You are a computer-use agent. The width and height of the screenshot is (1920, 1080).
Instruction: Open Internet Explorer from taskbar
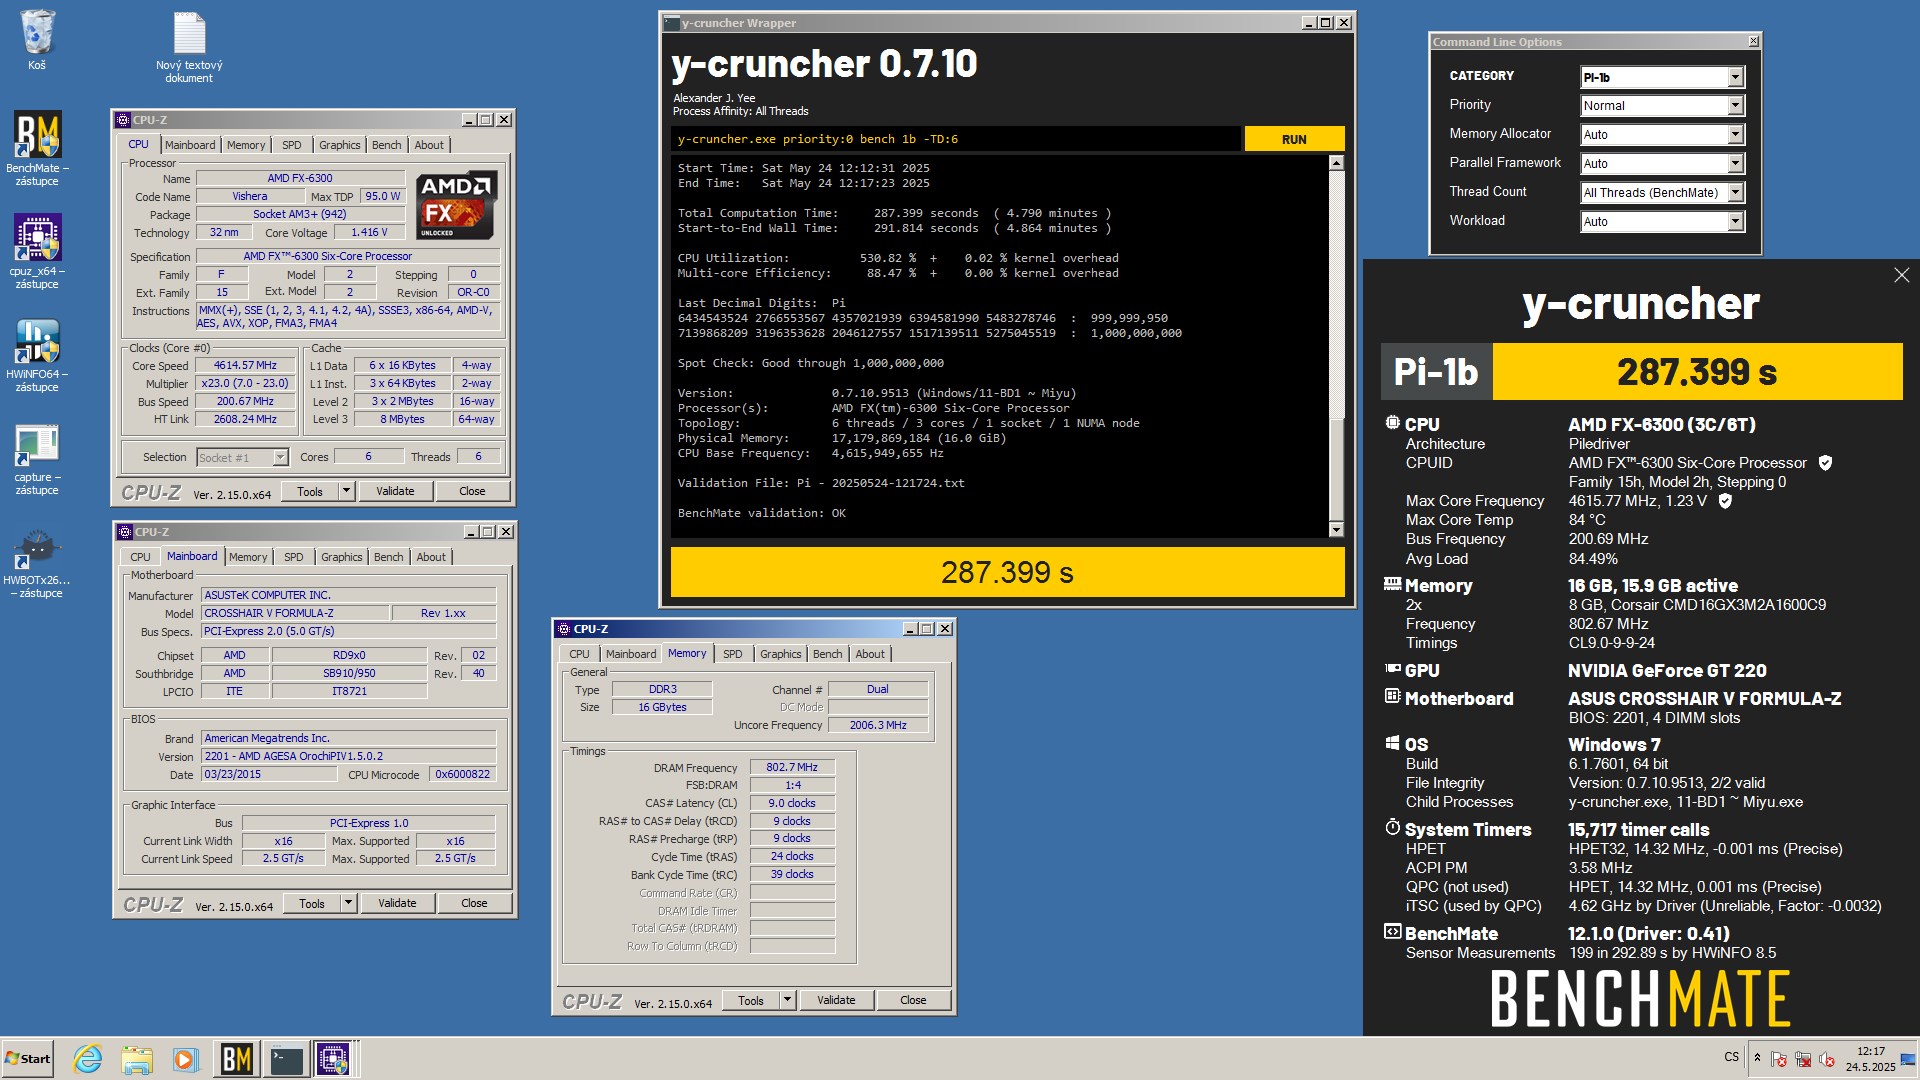coord(88,1058)
